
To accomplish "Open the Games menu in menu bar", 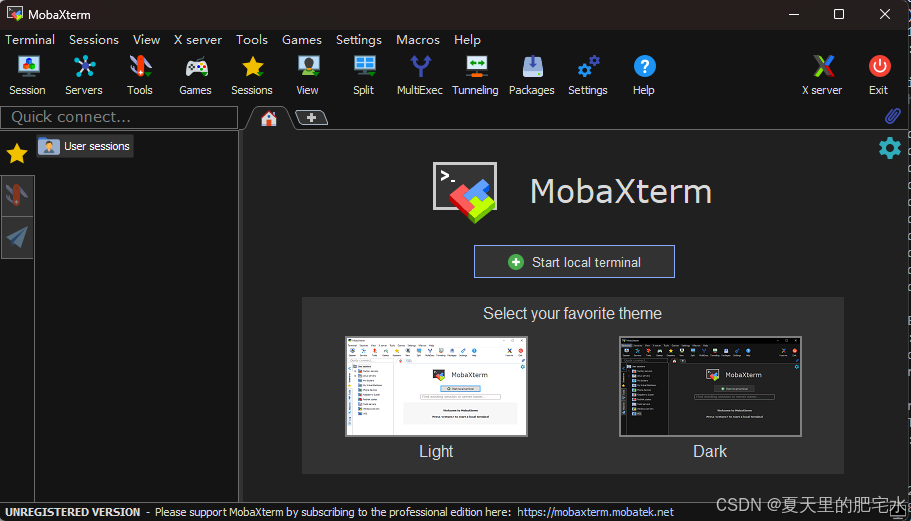I will 302,39.
